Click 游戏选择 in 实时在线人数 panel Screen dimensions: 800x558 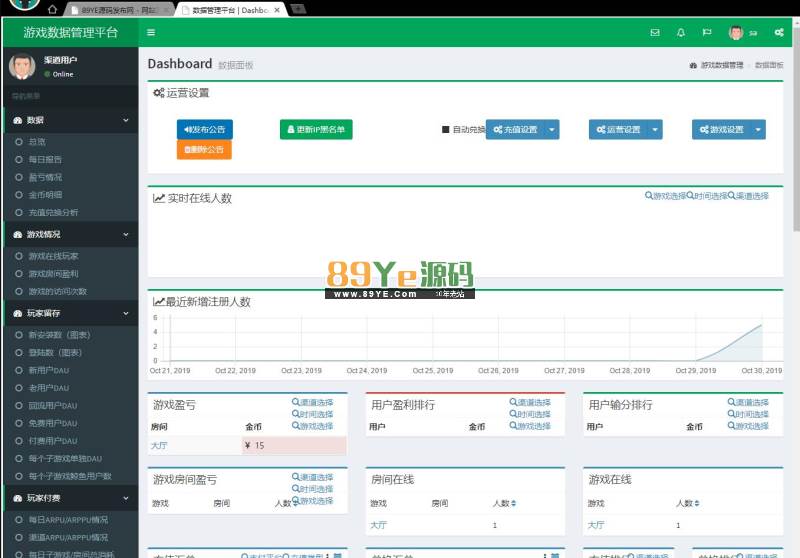click(665, 196)
